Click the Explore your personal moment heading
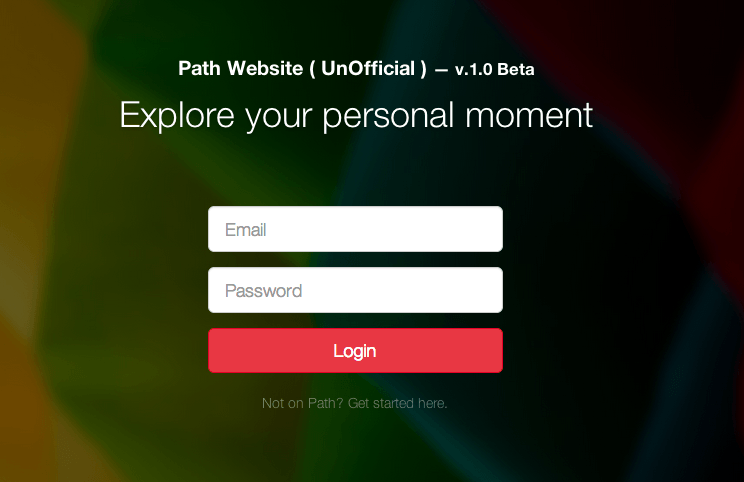The width and height of the screenshot is (744, 482). tap(356, 115)
